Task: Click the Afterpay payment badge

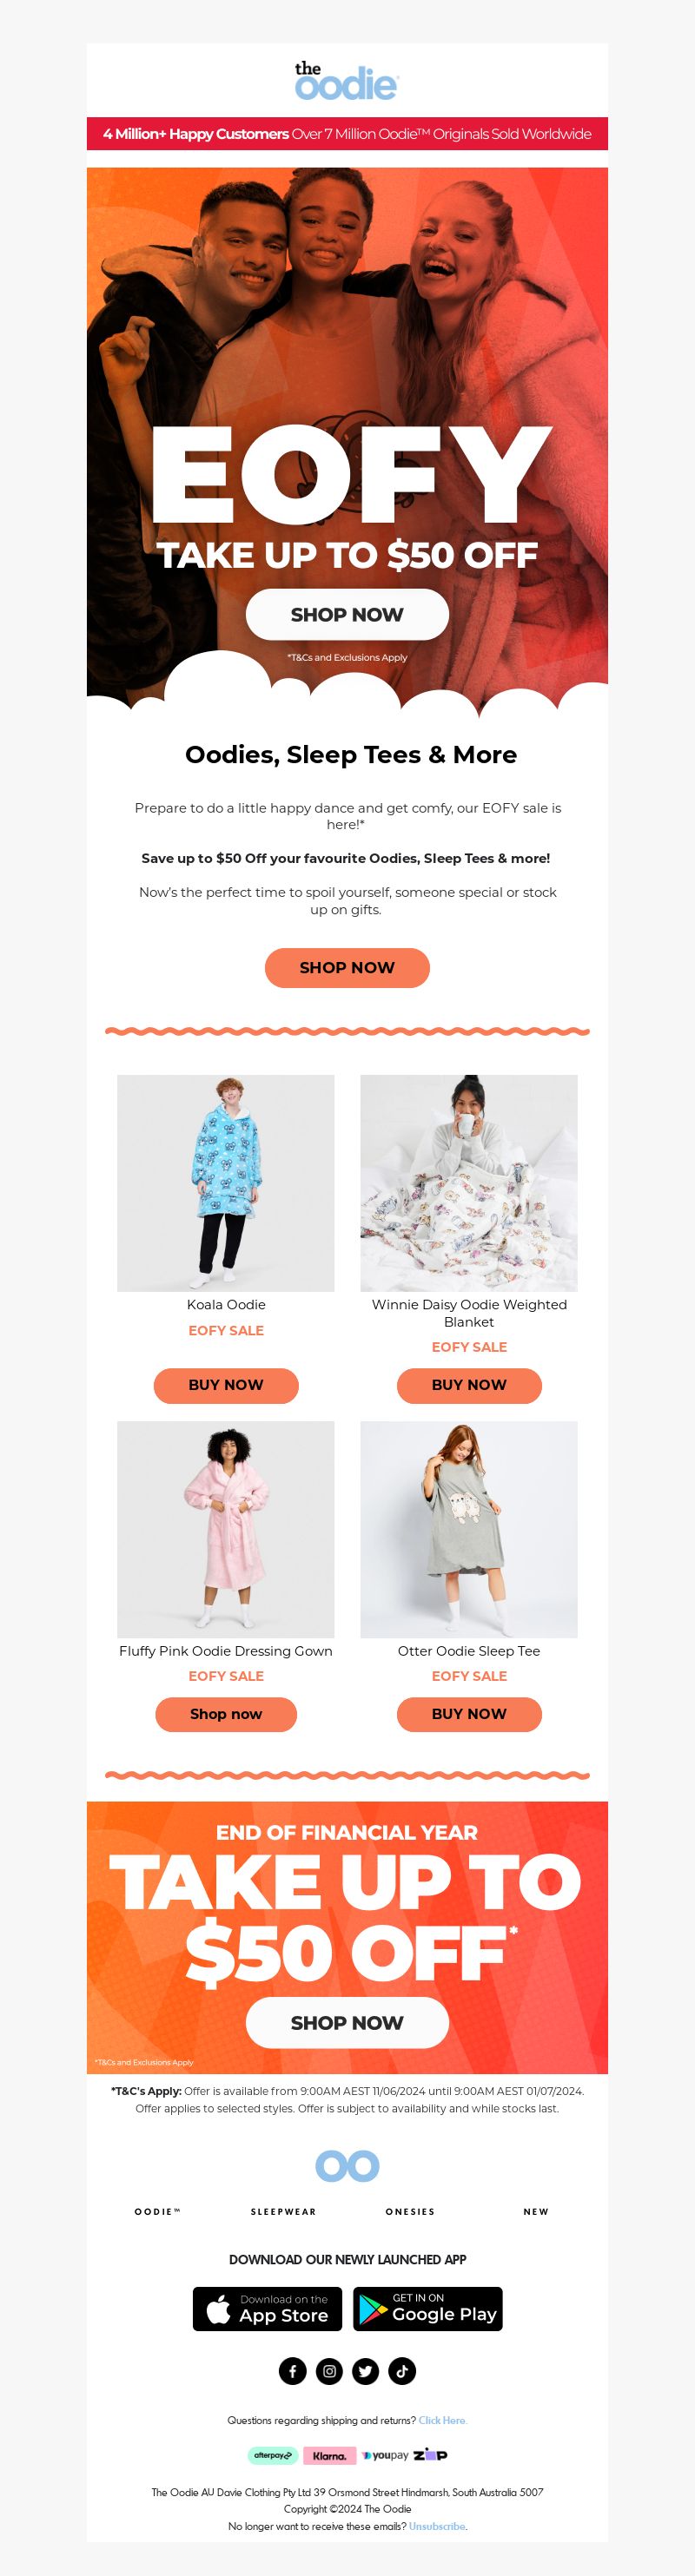Action: pyautogui.click(x=272, y=2455)
